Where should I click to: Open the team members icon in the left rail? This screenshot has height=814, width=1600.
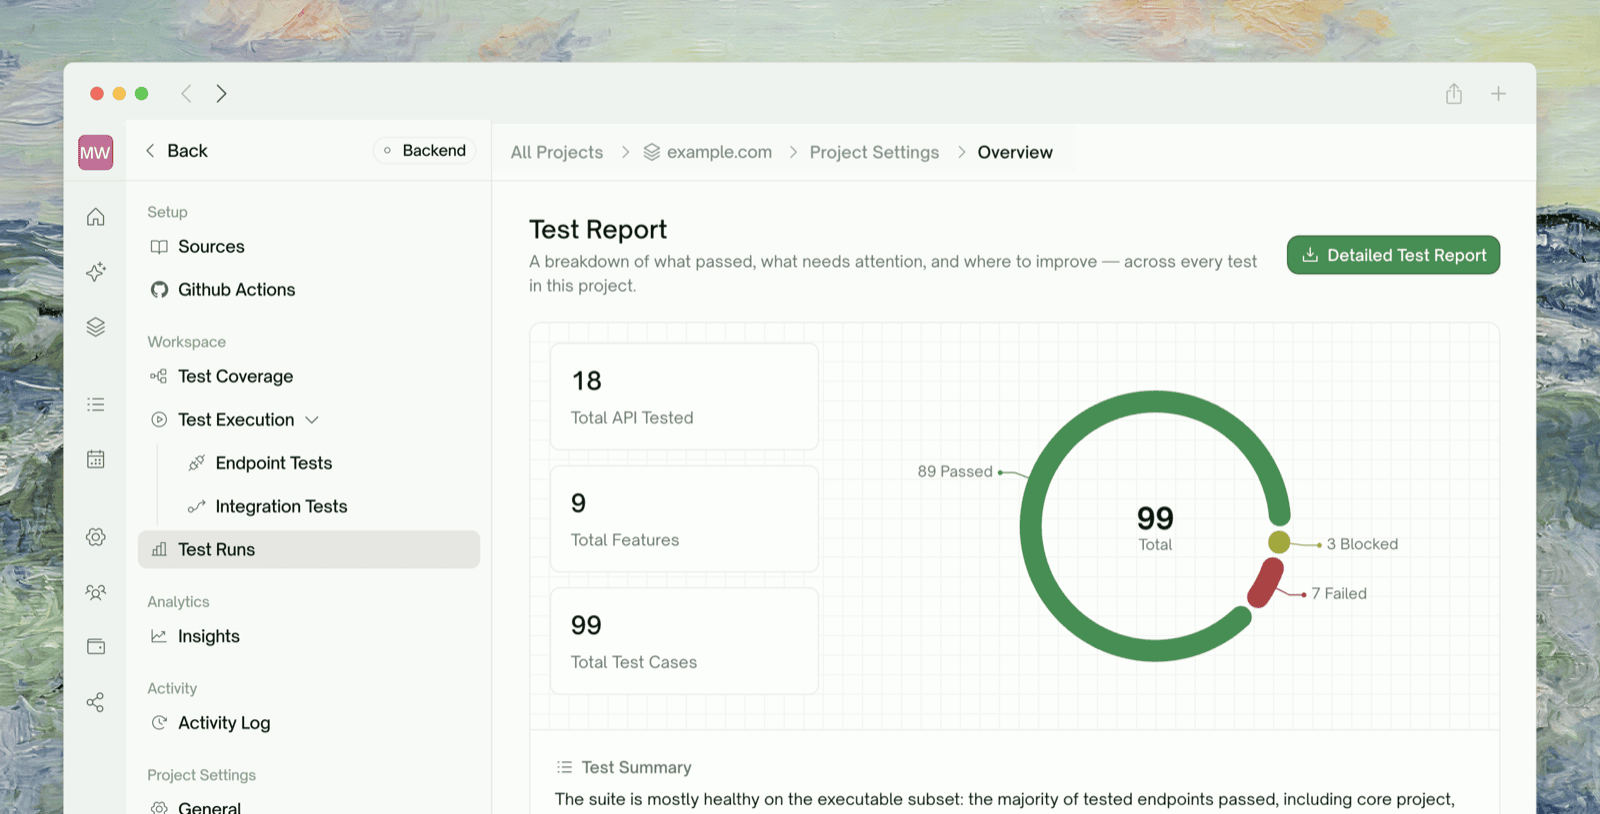click(96, 592)
